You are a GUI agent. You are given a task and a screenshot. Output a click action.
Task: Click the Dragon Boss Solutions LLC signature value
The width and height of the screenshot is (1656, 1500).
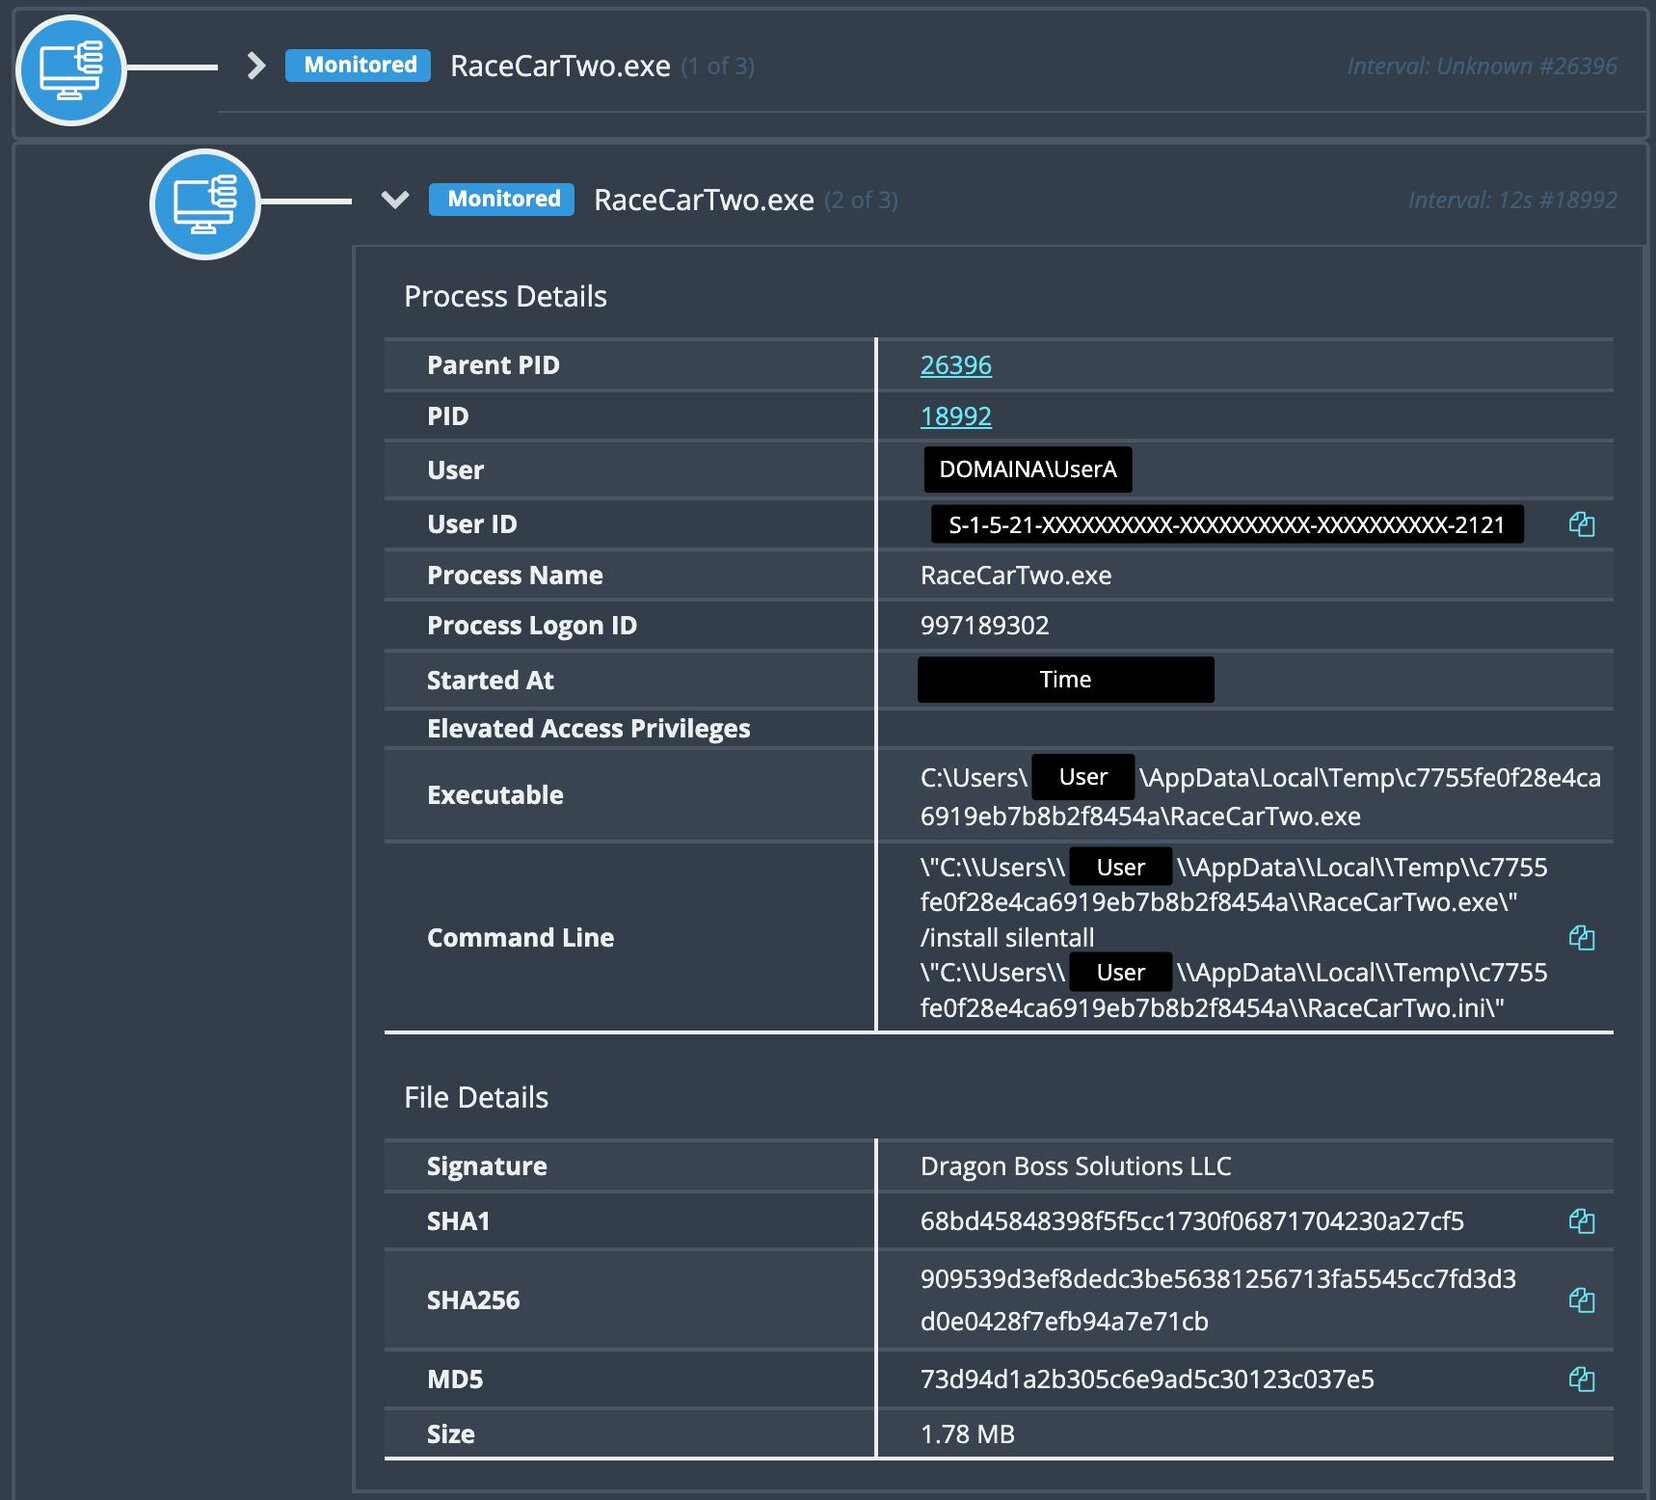click(1075, 1166)
